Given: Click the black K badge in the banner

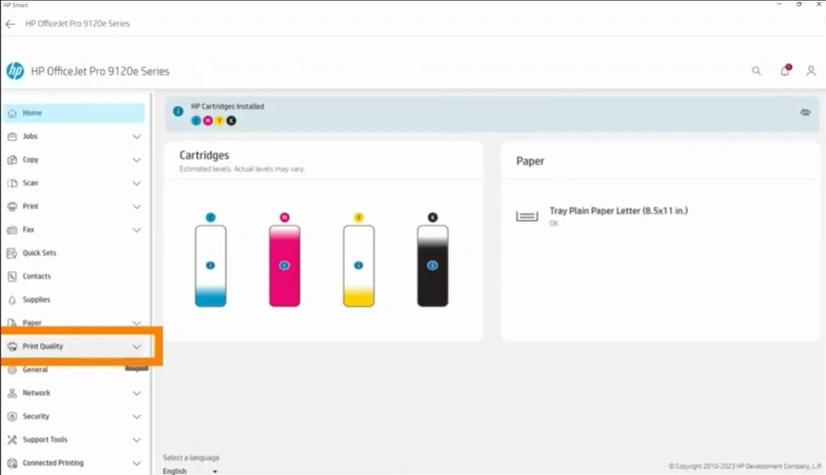Looking at the screenshot, I should pos(231,121).
